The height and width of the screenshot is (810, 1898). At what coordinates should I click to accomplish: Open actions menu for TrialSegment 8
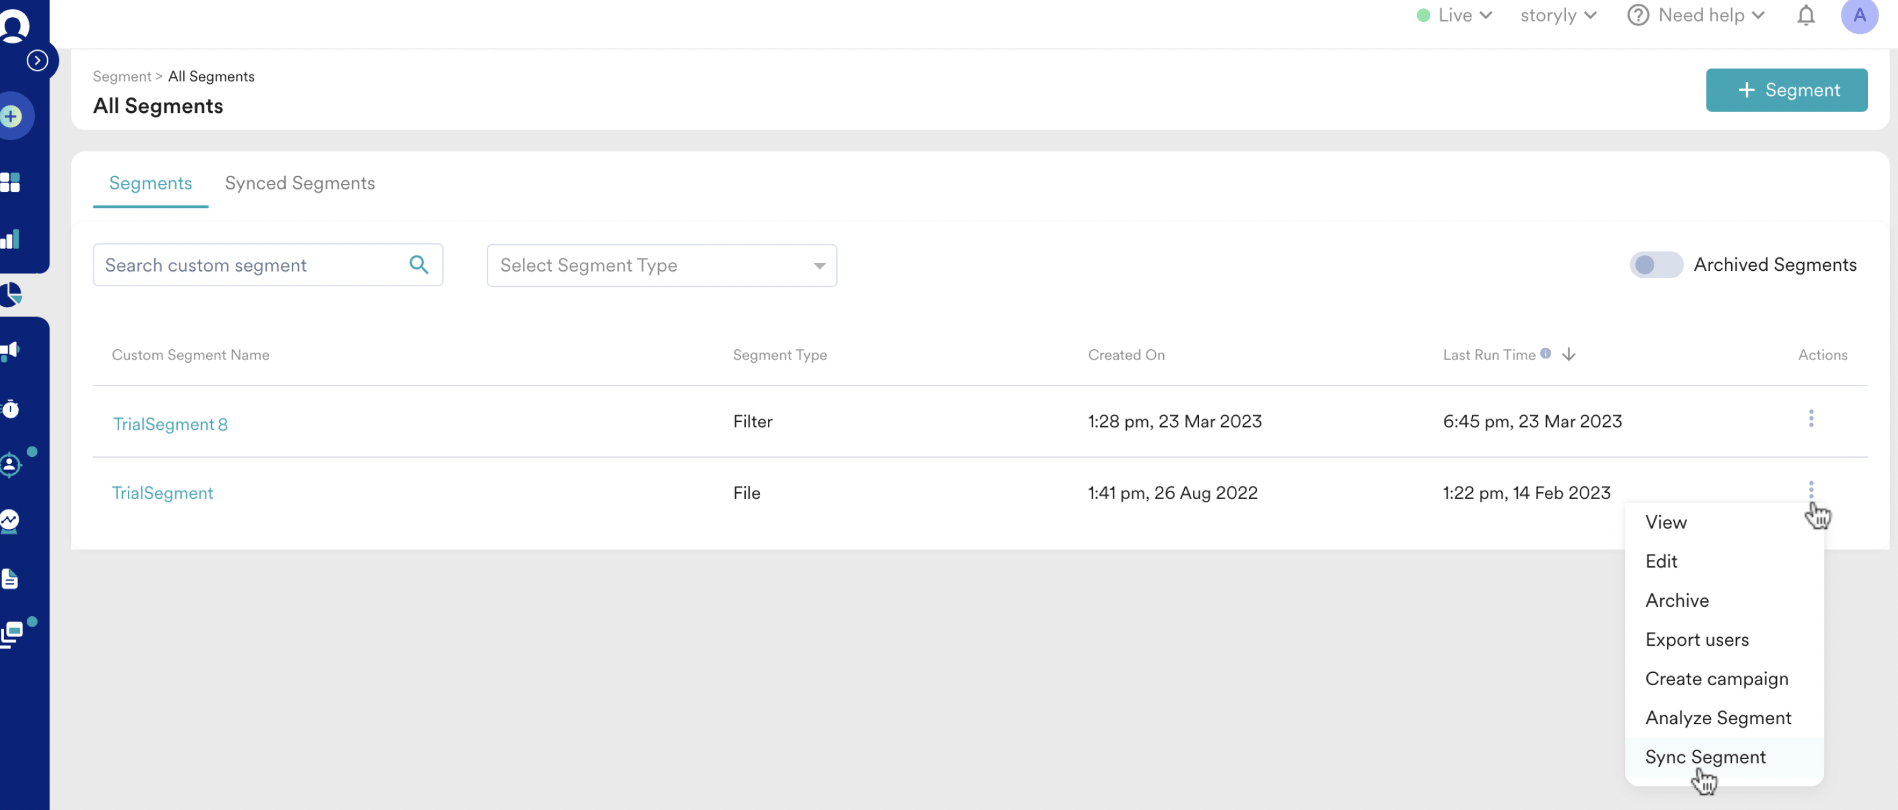coord(1811,419)
